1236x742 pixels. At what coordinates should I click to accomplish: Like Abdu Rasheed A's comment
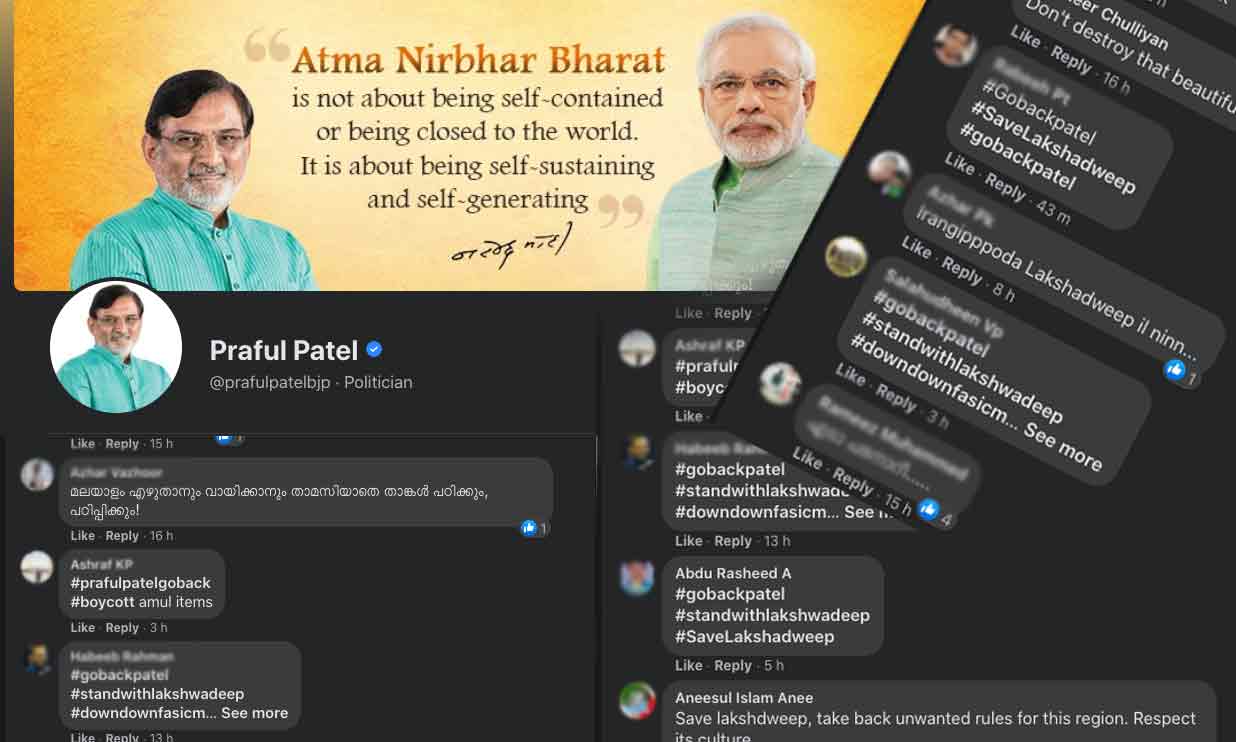pos(689,665)
